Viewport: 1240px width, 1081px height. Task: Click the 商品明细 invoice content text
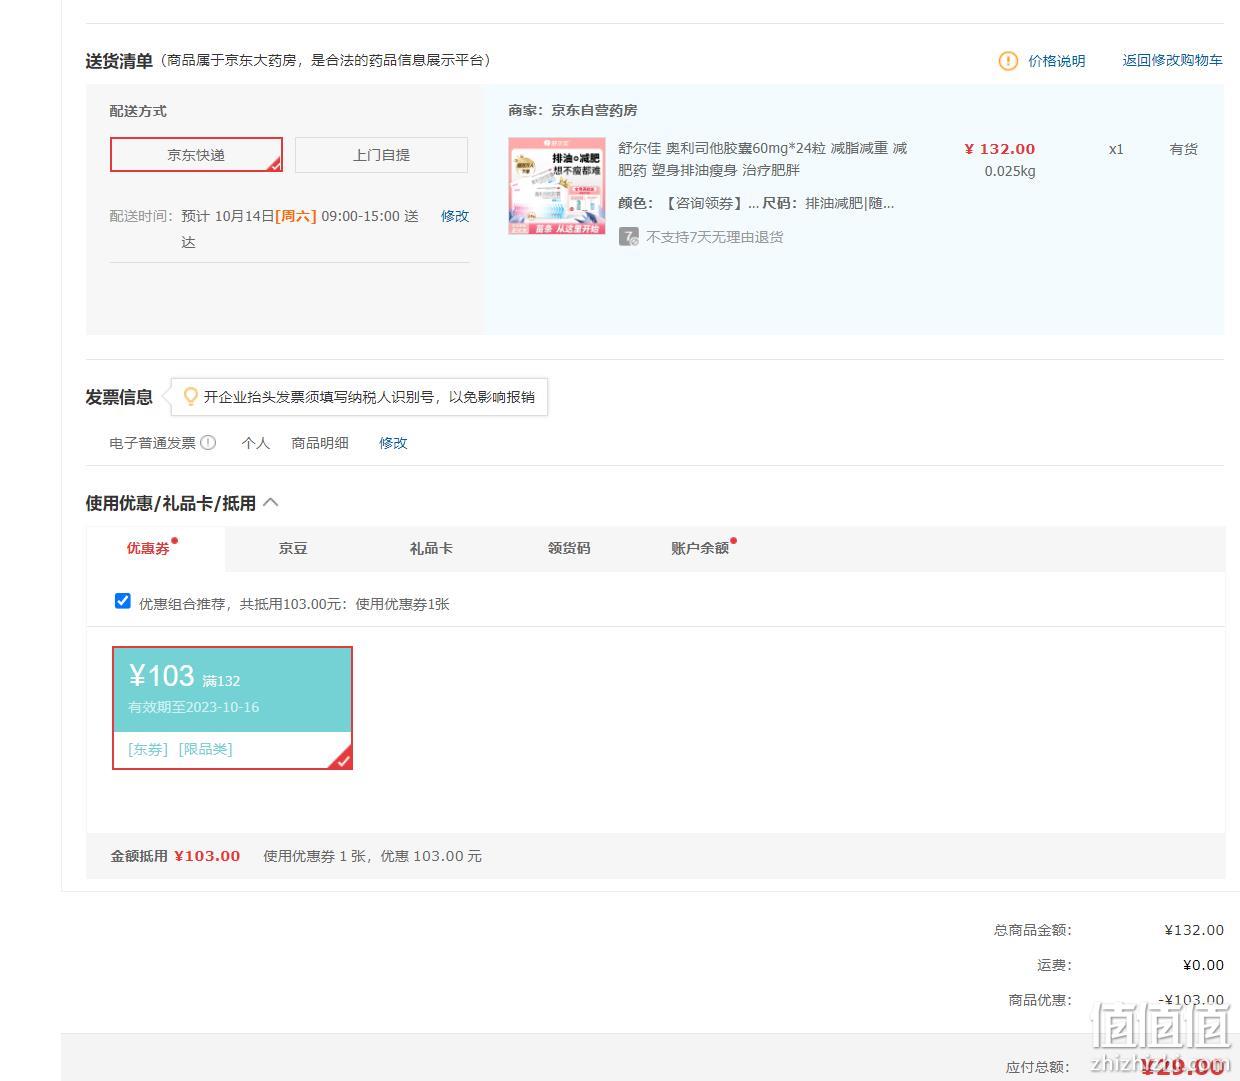pos(320,443)
